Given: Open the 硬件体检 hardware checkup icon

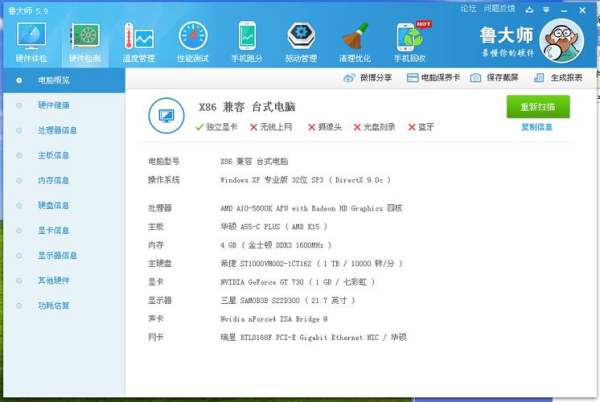Looking at the screenshot, I should click(31, 42).
